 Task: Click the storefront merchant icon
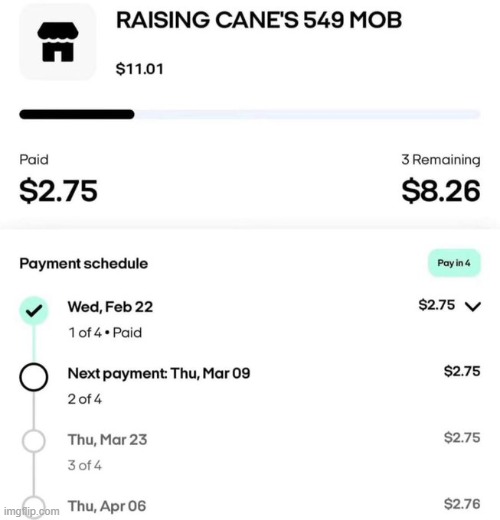[x=58, y=42]
